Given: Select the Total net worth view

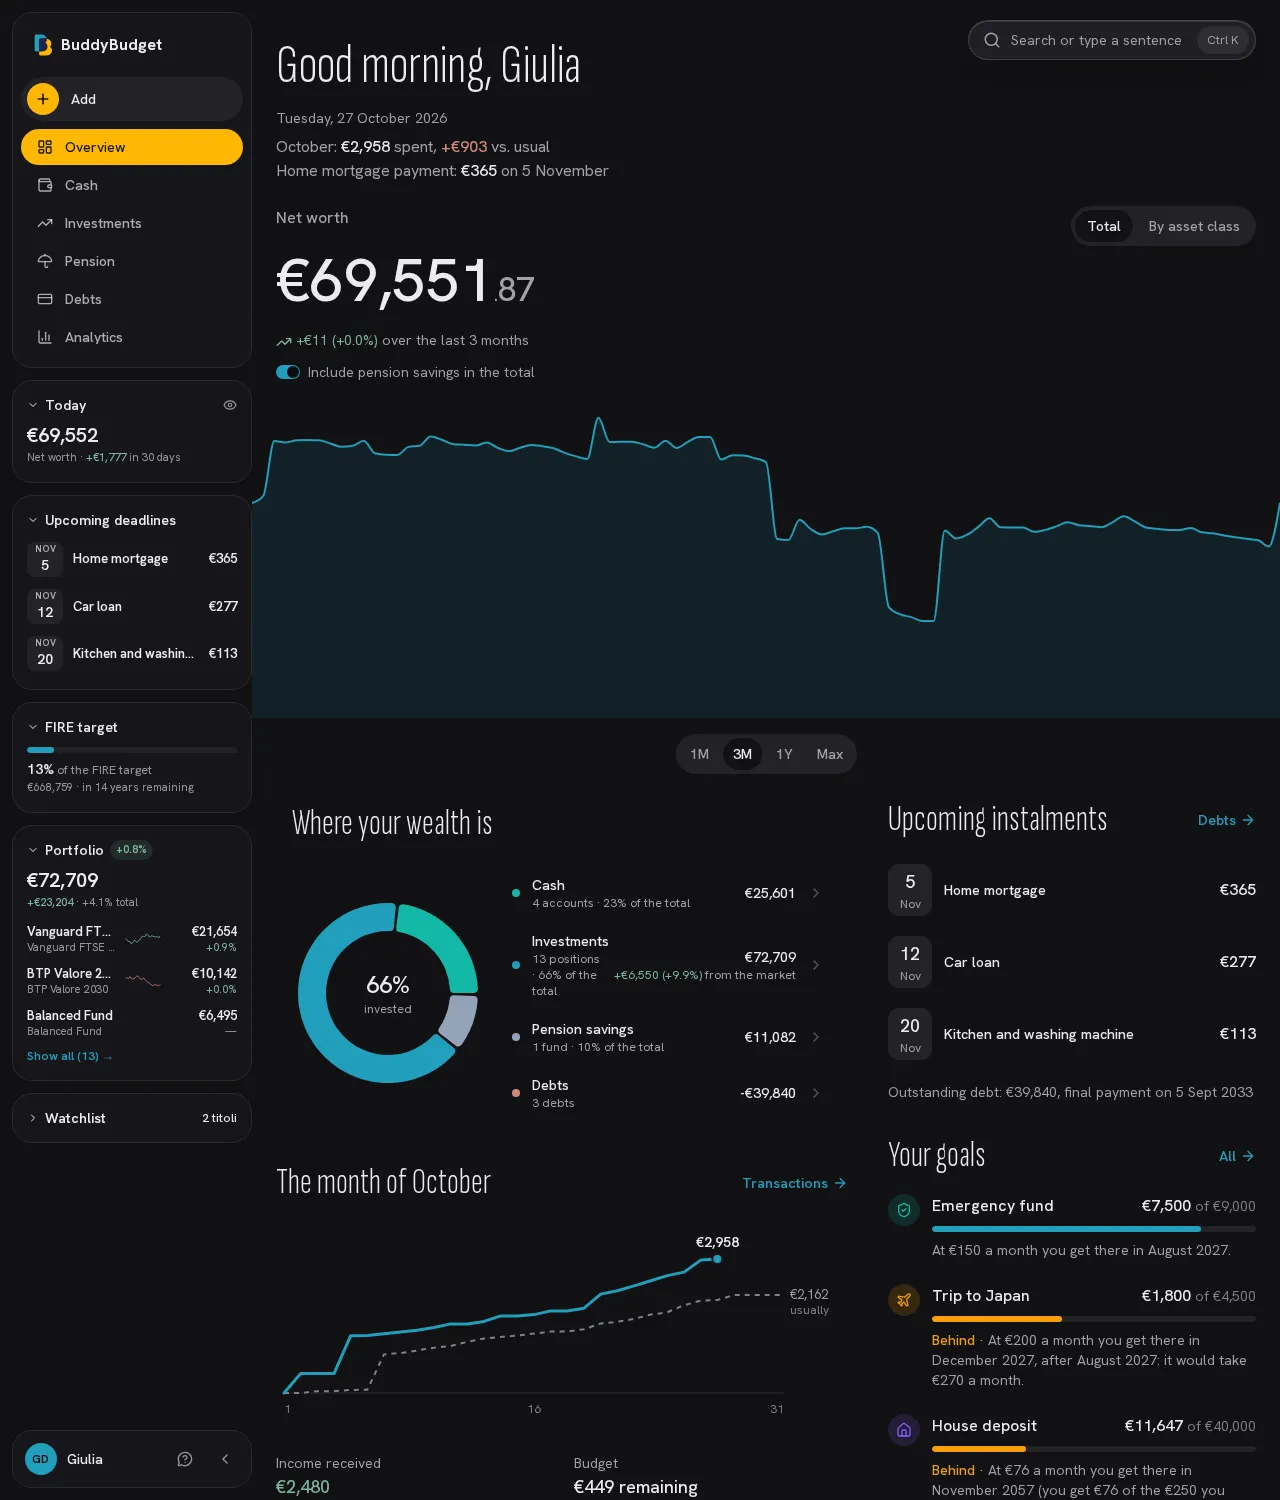Looking at the screenshot, I should tap(1104, 226).
